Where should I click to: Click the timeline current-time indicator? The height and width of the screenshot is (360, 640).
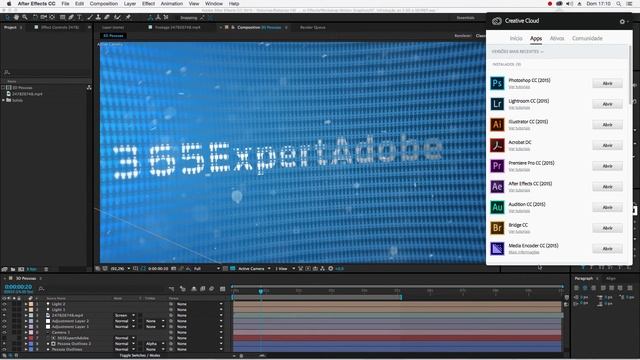(x=260, y=291)
